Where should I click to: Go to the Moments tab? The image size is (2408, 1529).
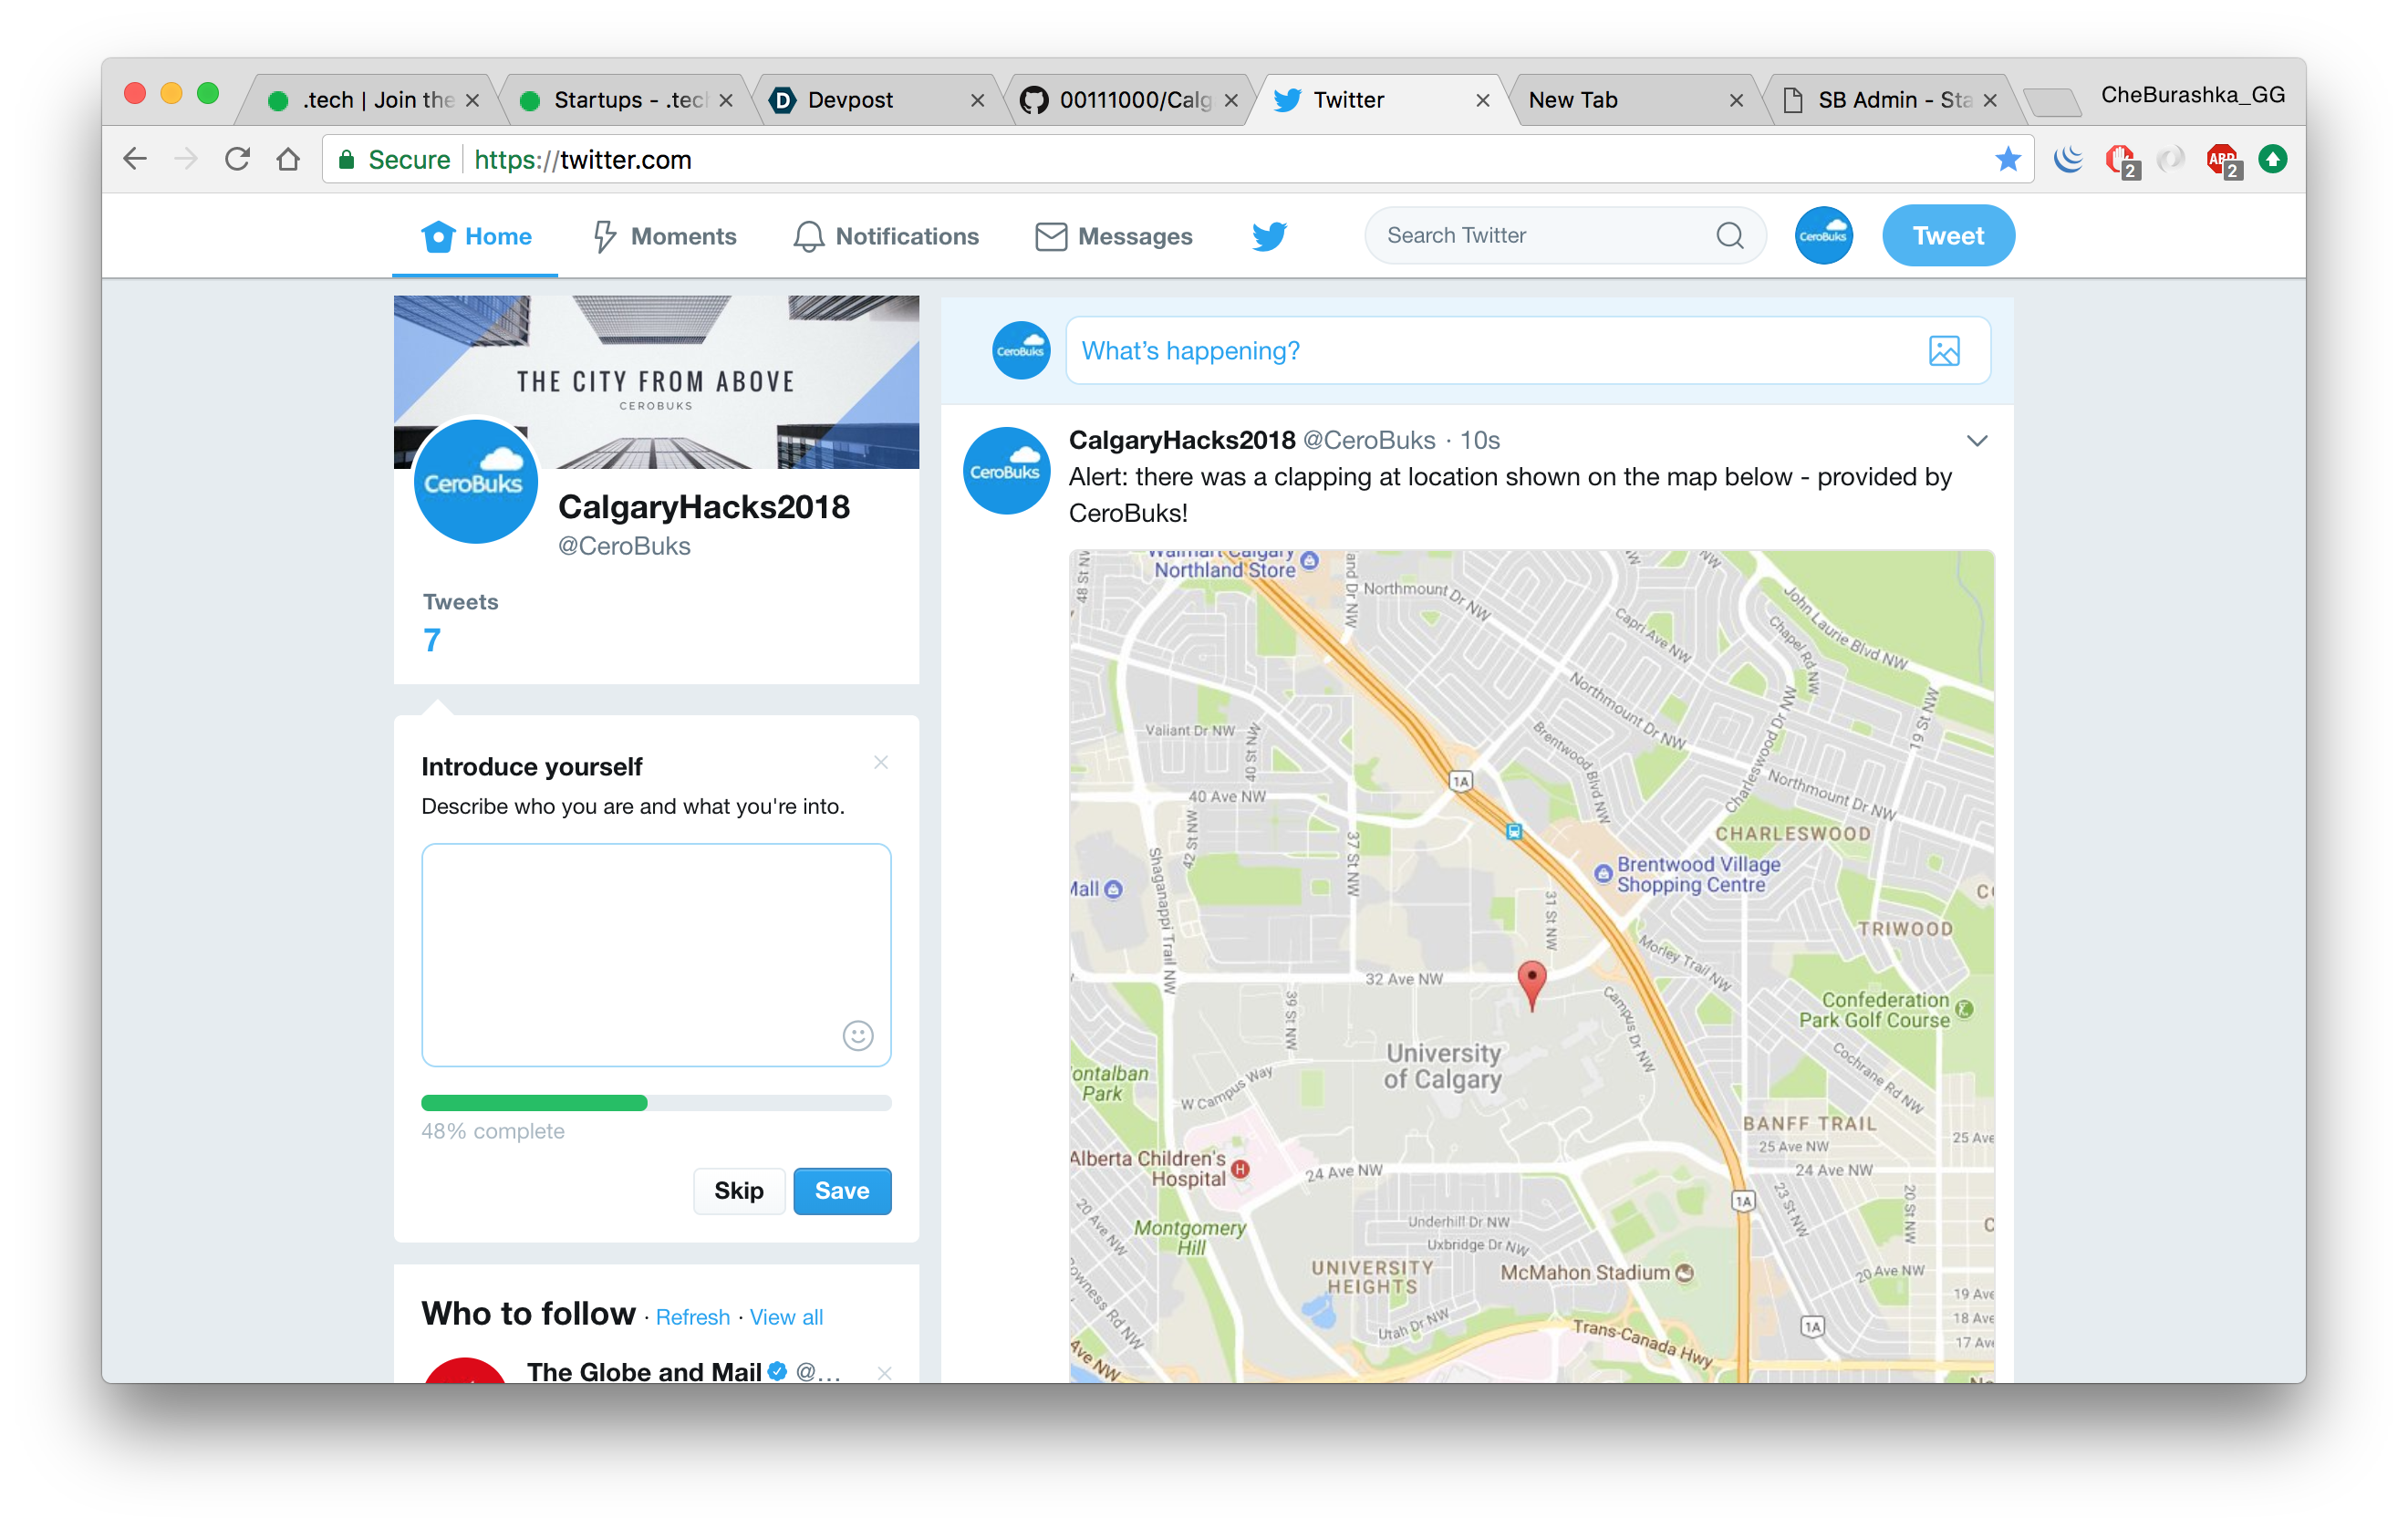[x=664, y=236]
